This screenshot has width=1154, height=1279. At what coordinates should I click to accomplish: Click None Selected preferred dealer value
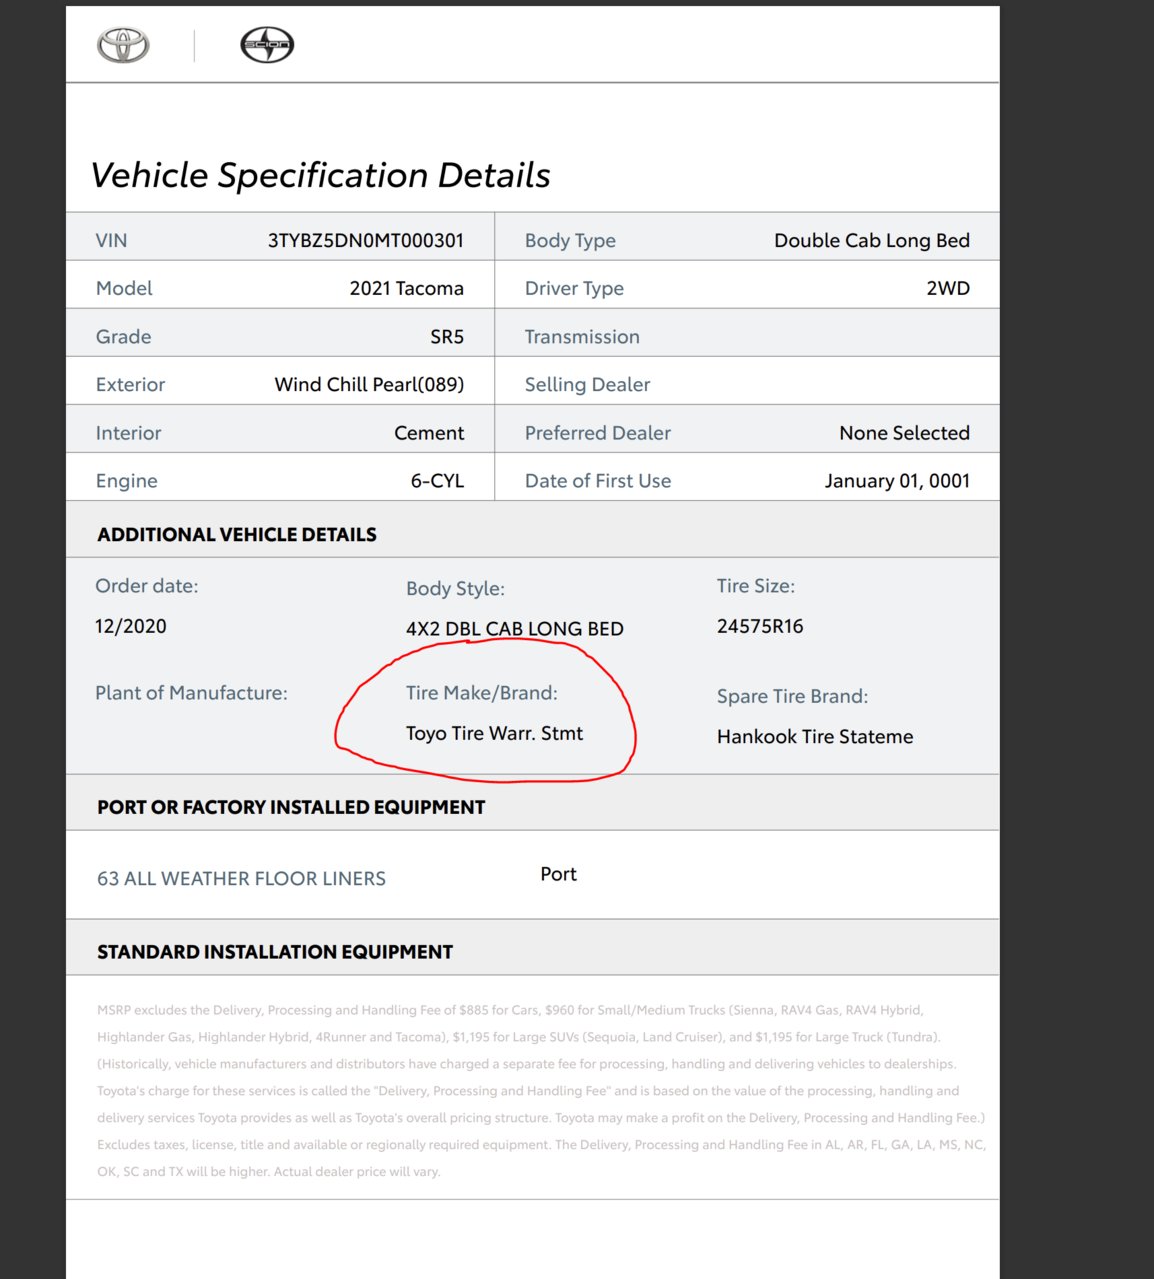tap(905, 433)
